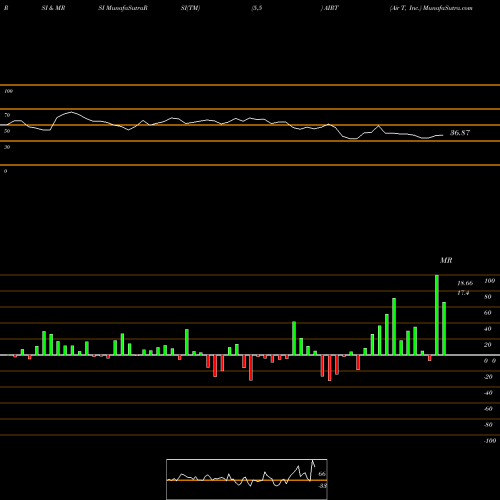Click the MR axis label 80
The height and width of the screenshot is (500, 500).
click(488, 297)
